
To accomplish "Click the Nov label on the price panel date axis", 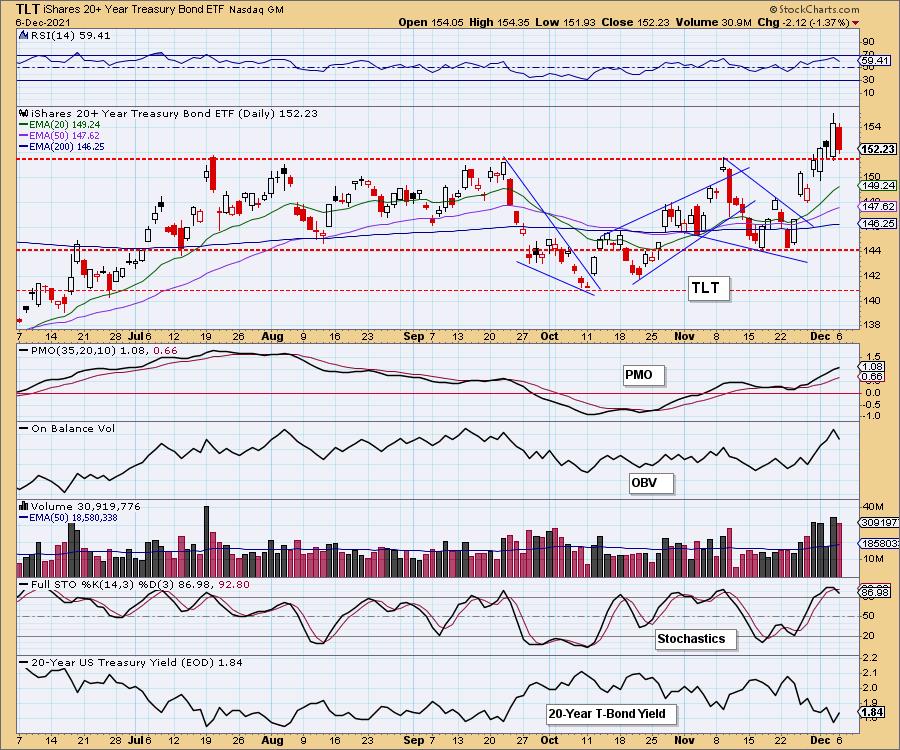I will coord(684,336).
